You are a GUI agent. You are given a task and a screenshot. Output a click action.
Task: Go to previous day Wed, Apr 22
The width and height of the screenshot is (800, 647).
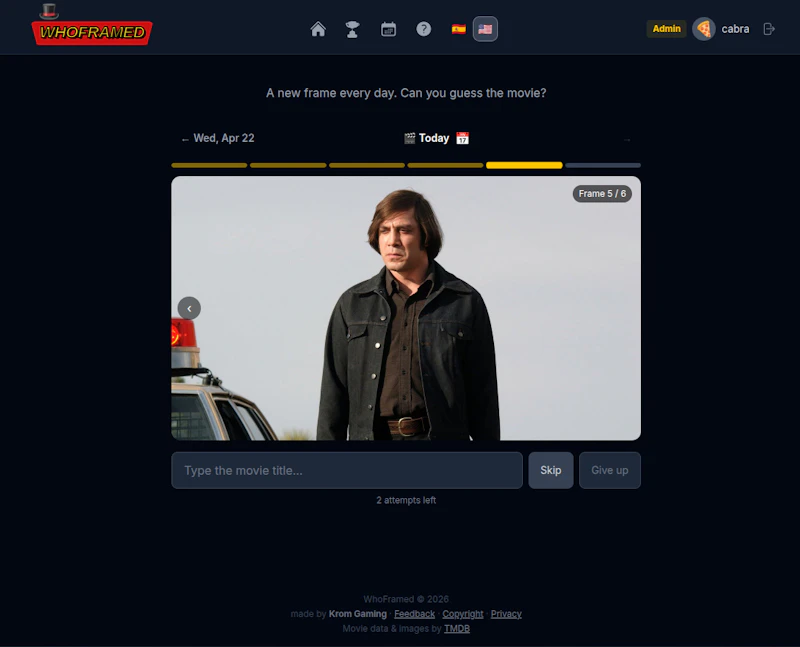(218, 138)
